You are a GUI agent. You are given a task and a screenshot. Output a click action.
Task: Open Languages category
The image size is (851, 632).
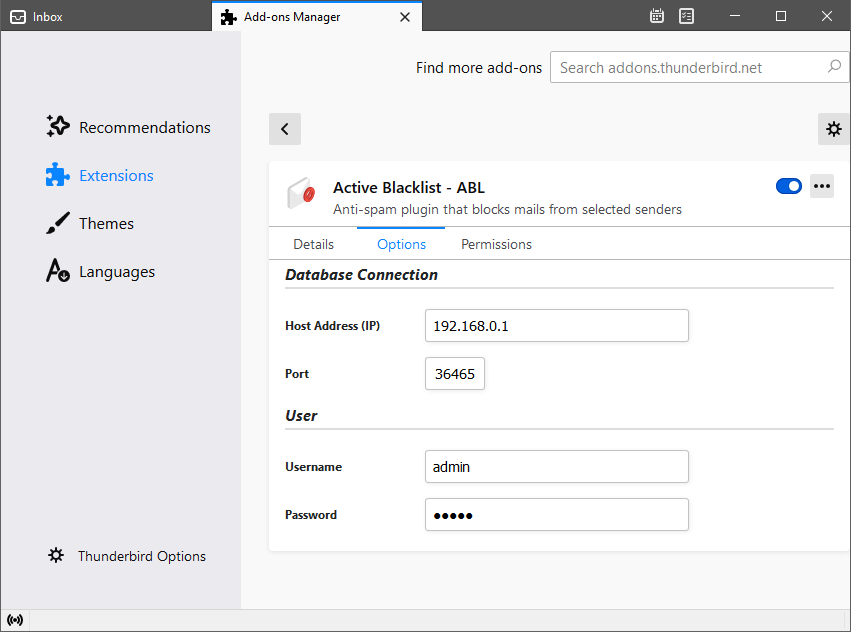click(x=101, y=271)
